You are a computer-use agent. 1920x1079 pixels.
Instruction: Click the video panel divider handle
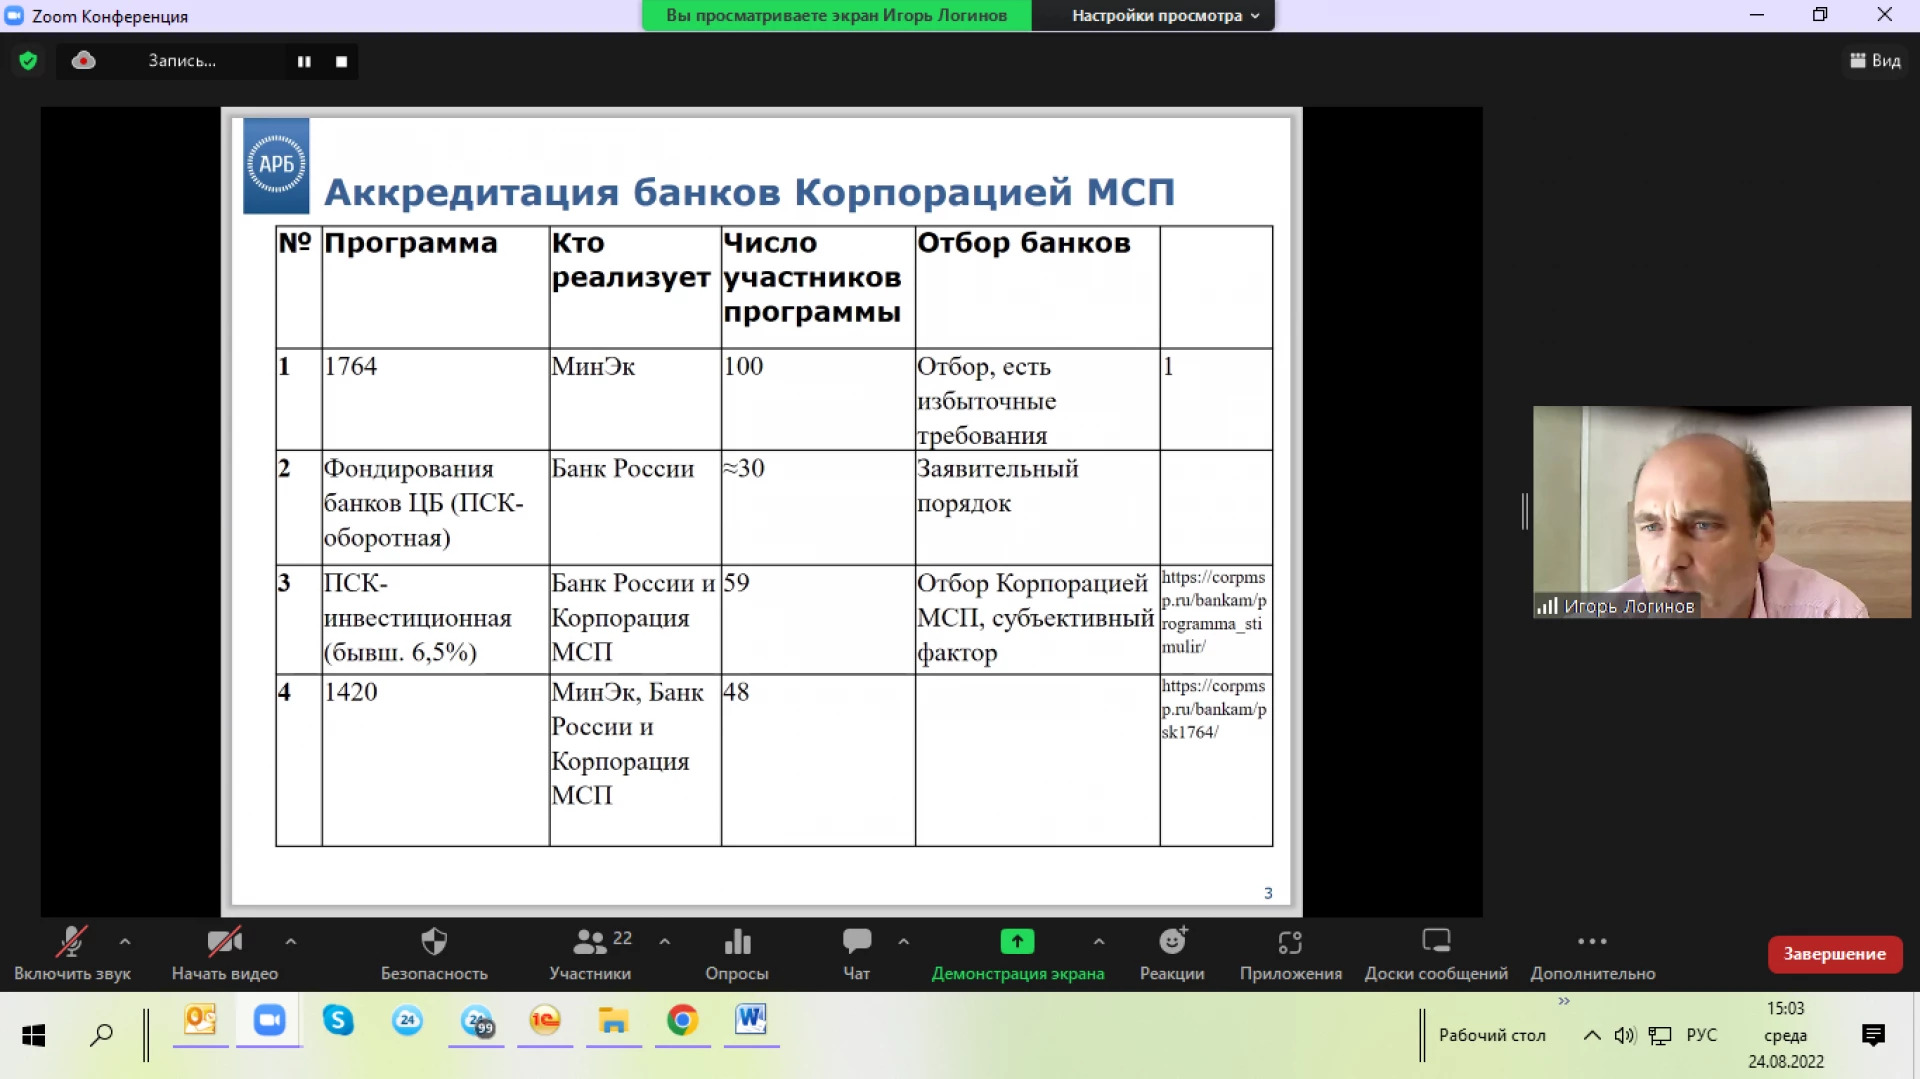point(1524,511)
